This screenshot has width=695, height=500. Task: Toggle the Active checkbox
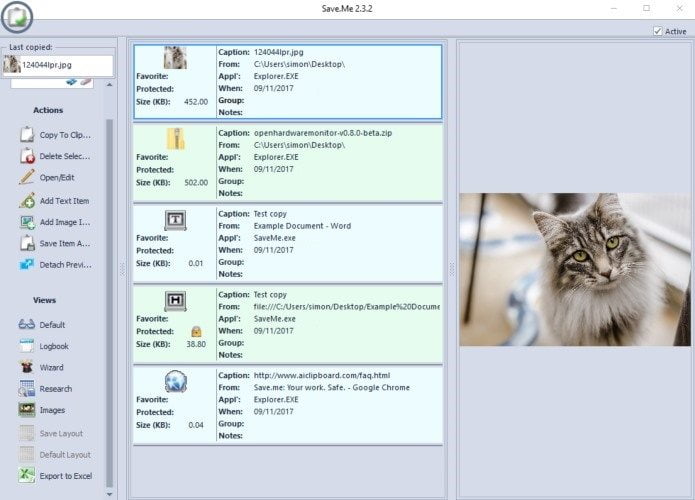pyautogui.click(x=657, y=31)
